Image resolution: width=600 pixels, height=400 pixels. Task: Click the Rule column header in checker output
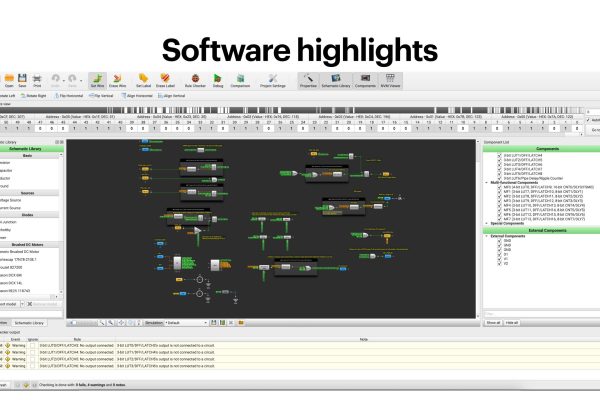click(x=77, y=340)
